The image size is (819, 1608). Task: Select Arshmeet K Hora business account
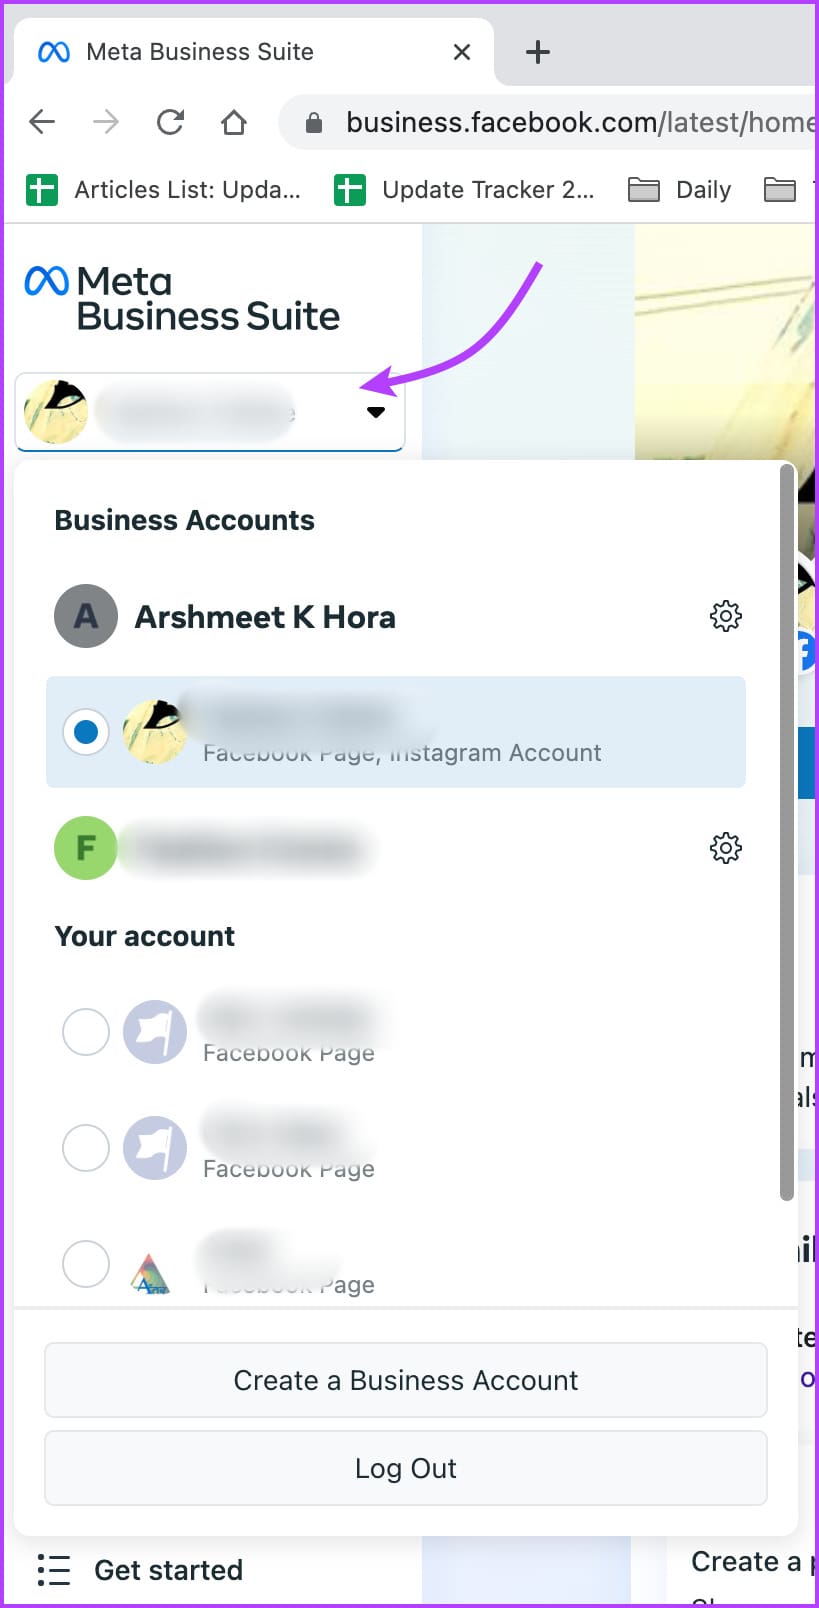tap(265, 617)
